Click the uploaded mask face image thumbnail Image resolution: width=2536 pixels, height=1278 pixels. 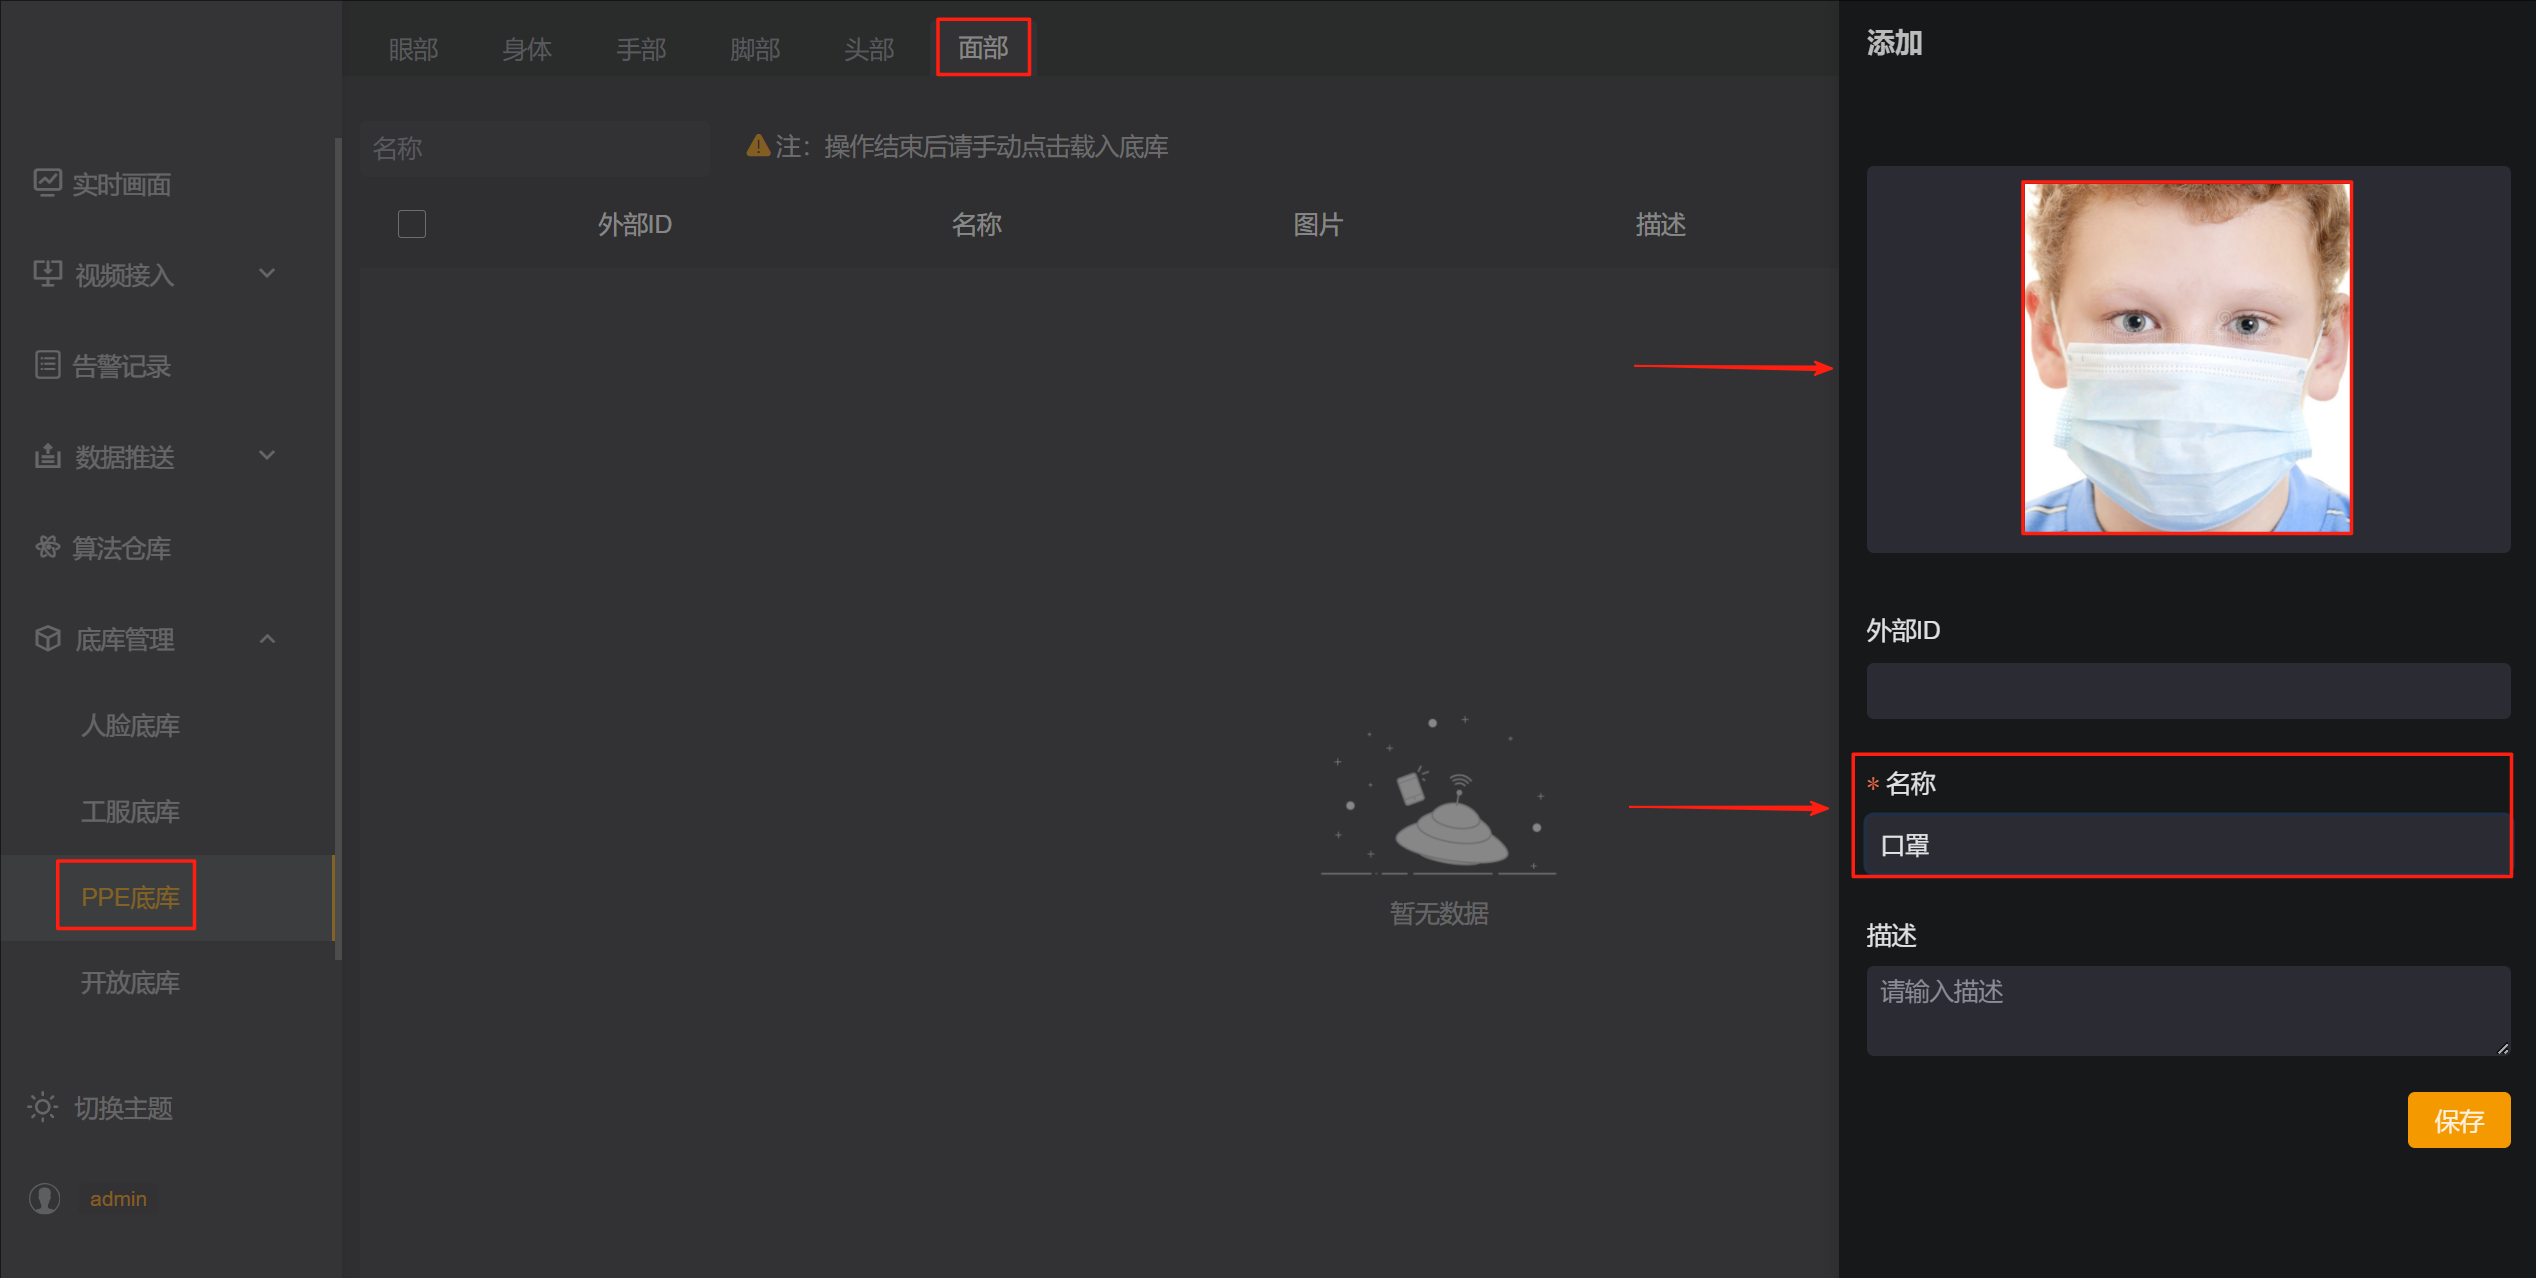point(2187,358)
